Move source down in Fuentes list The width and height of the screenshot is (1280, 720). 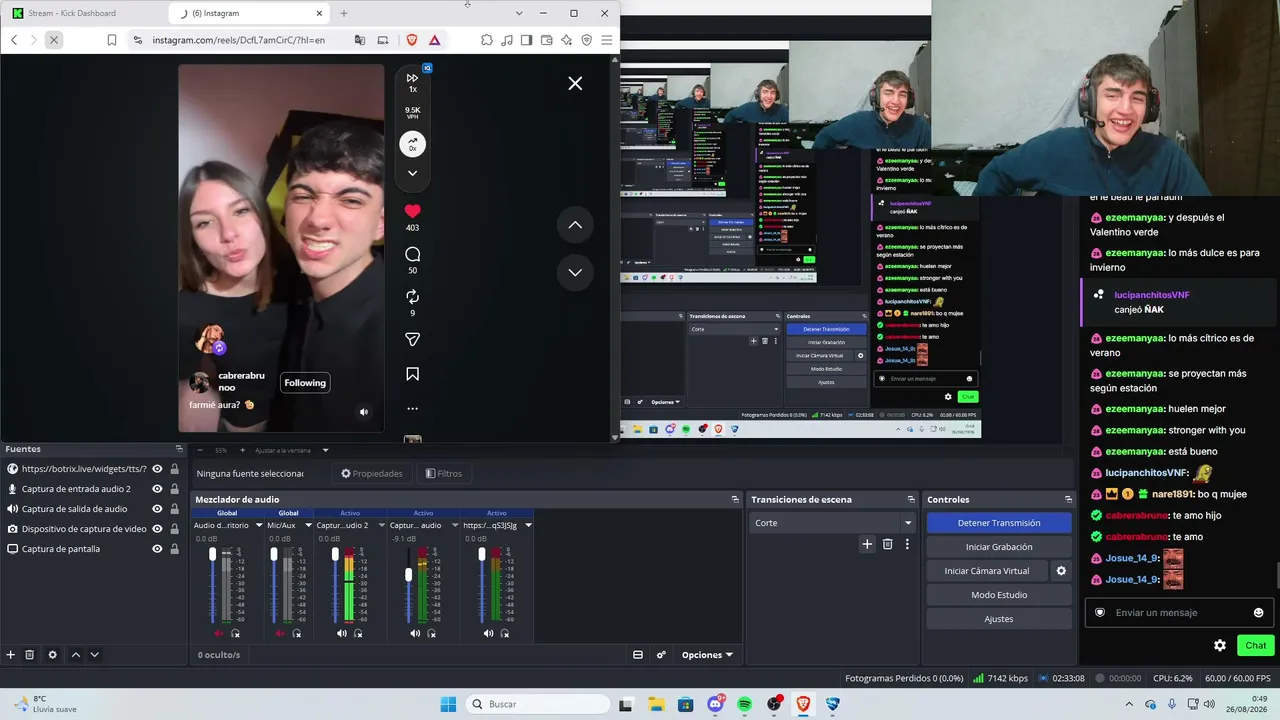[94, 655]
